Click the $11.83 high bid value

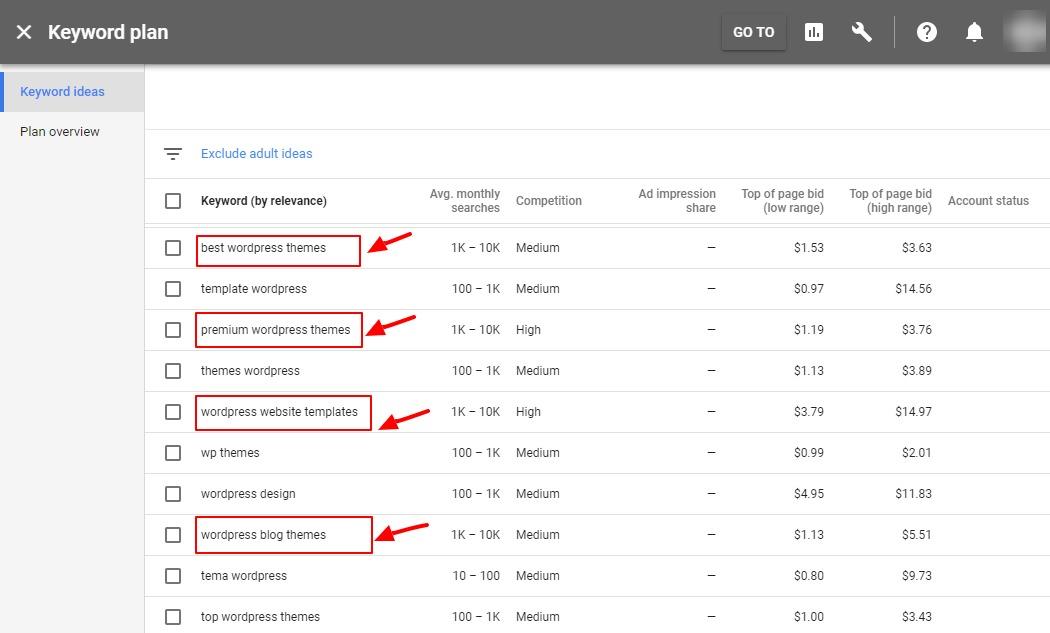point(913,494)
